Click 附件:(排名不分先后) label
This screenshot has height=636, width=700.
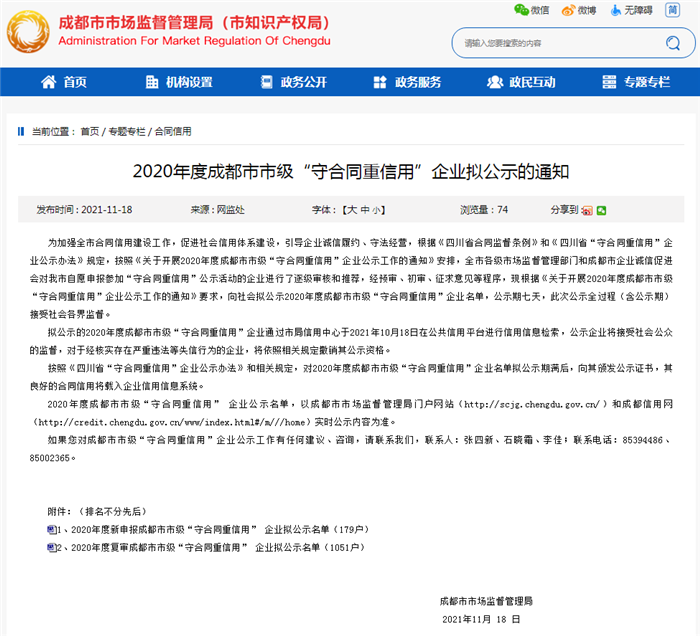tap(97, 511)
